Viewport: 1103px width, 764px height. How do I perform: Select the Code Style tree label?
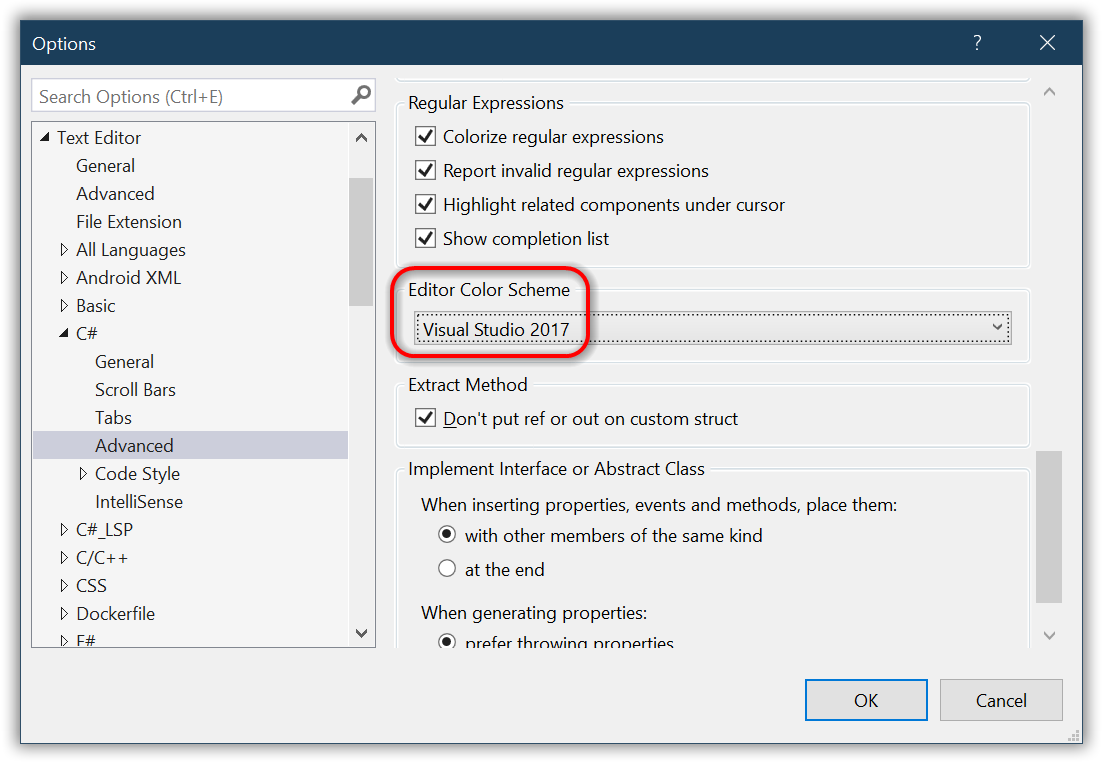(x=137, y=473)
